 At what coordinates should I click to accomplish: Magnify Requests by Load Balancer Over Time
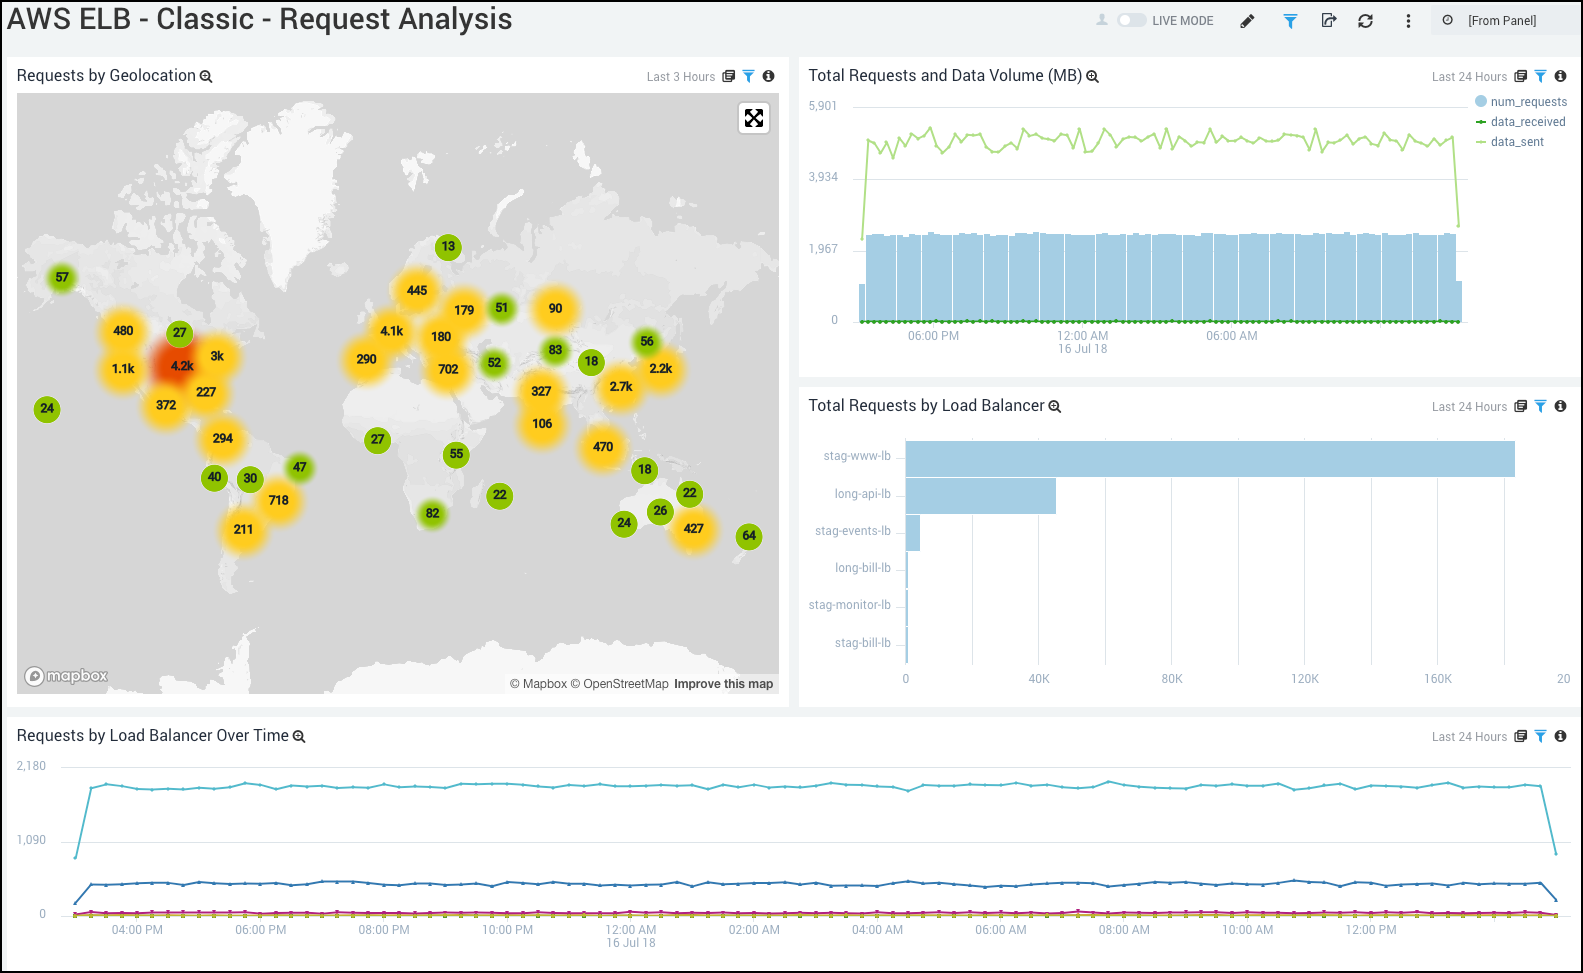(x=299, y=737)
